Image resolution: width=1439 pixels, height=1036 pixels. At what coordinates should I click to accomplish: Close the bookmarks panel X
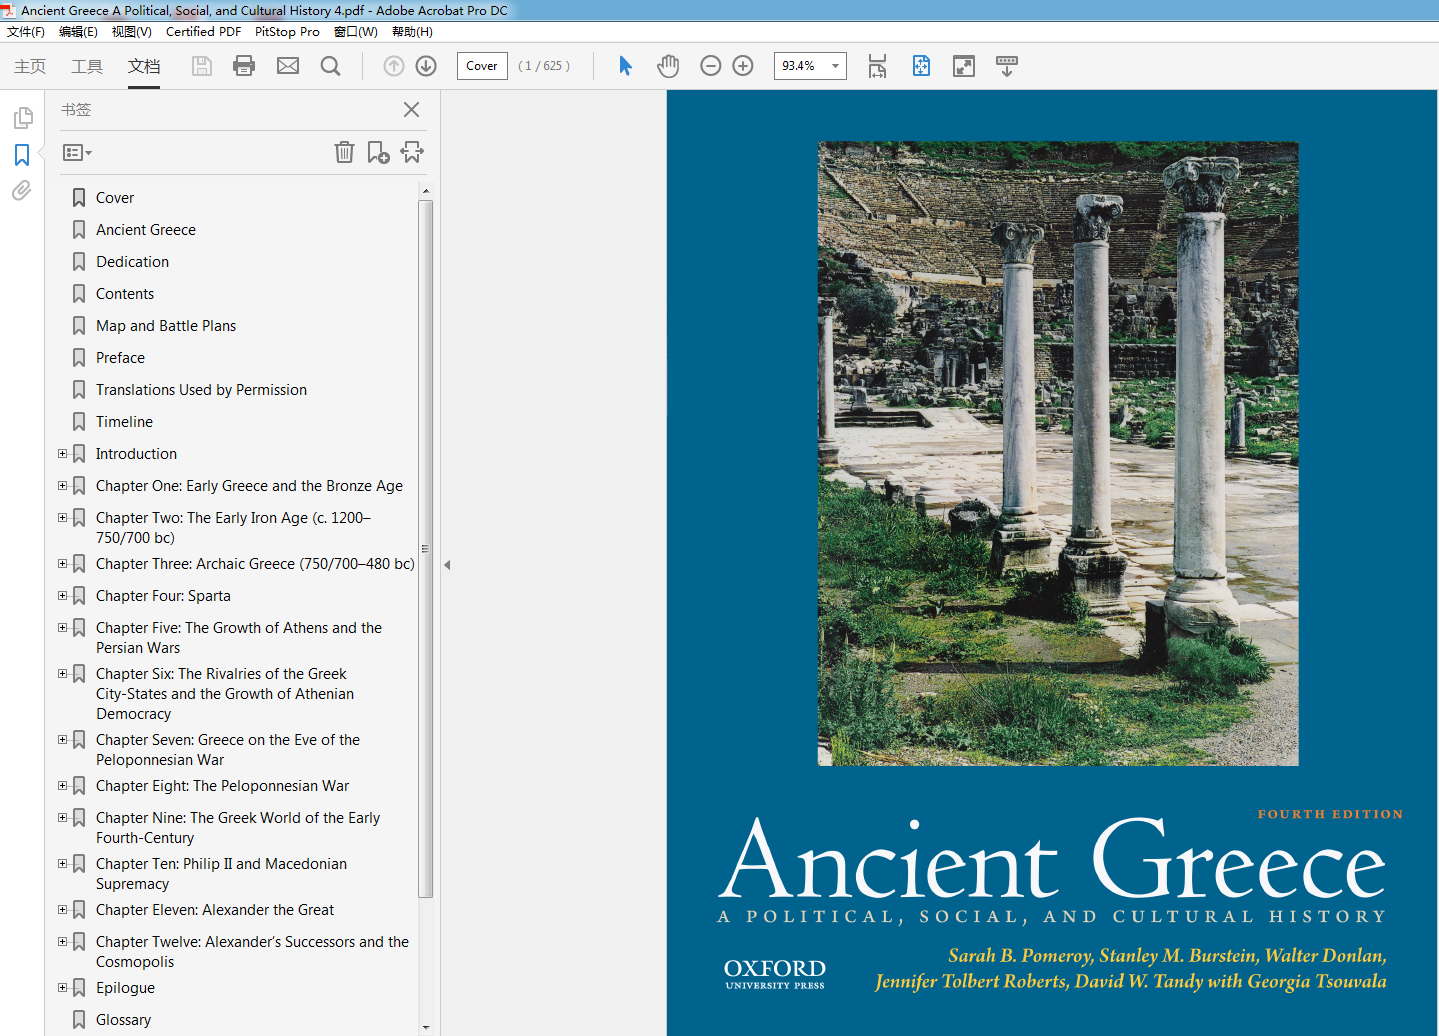tap(411, 110)
